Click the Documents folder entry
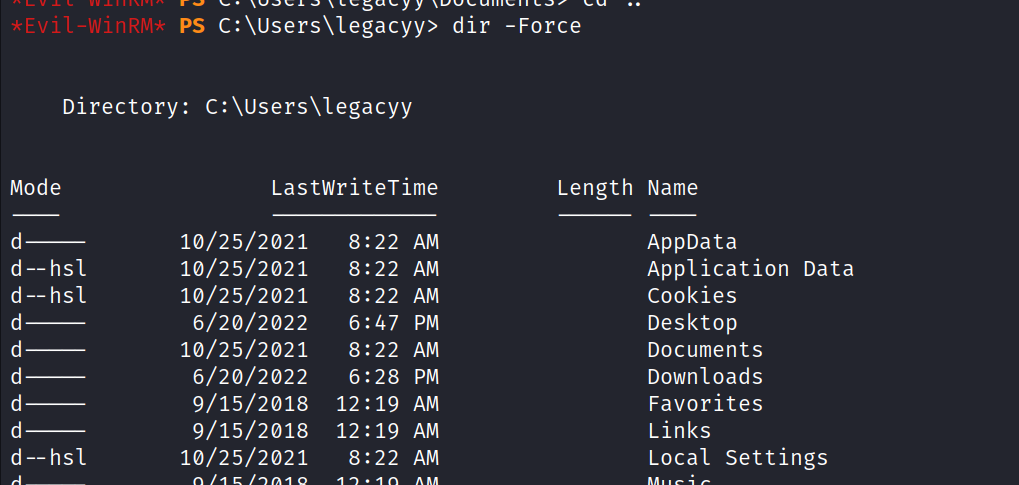Image resolution: width=1019 pixels, height=485 pixels. 704,350
